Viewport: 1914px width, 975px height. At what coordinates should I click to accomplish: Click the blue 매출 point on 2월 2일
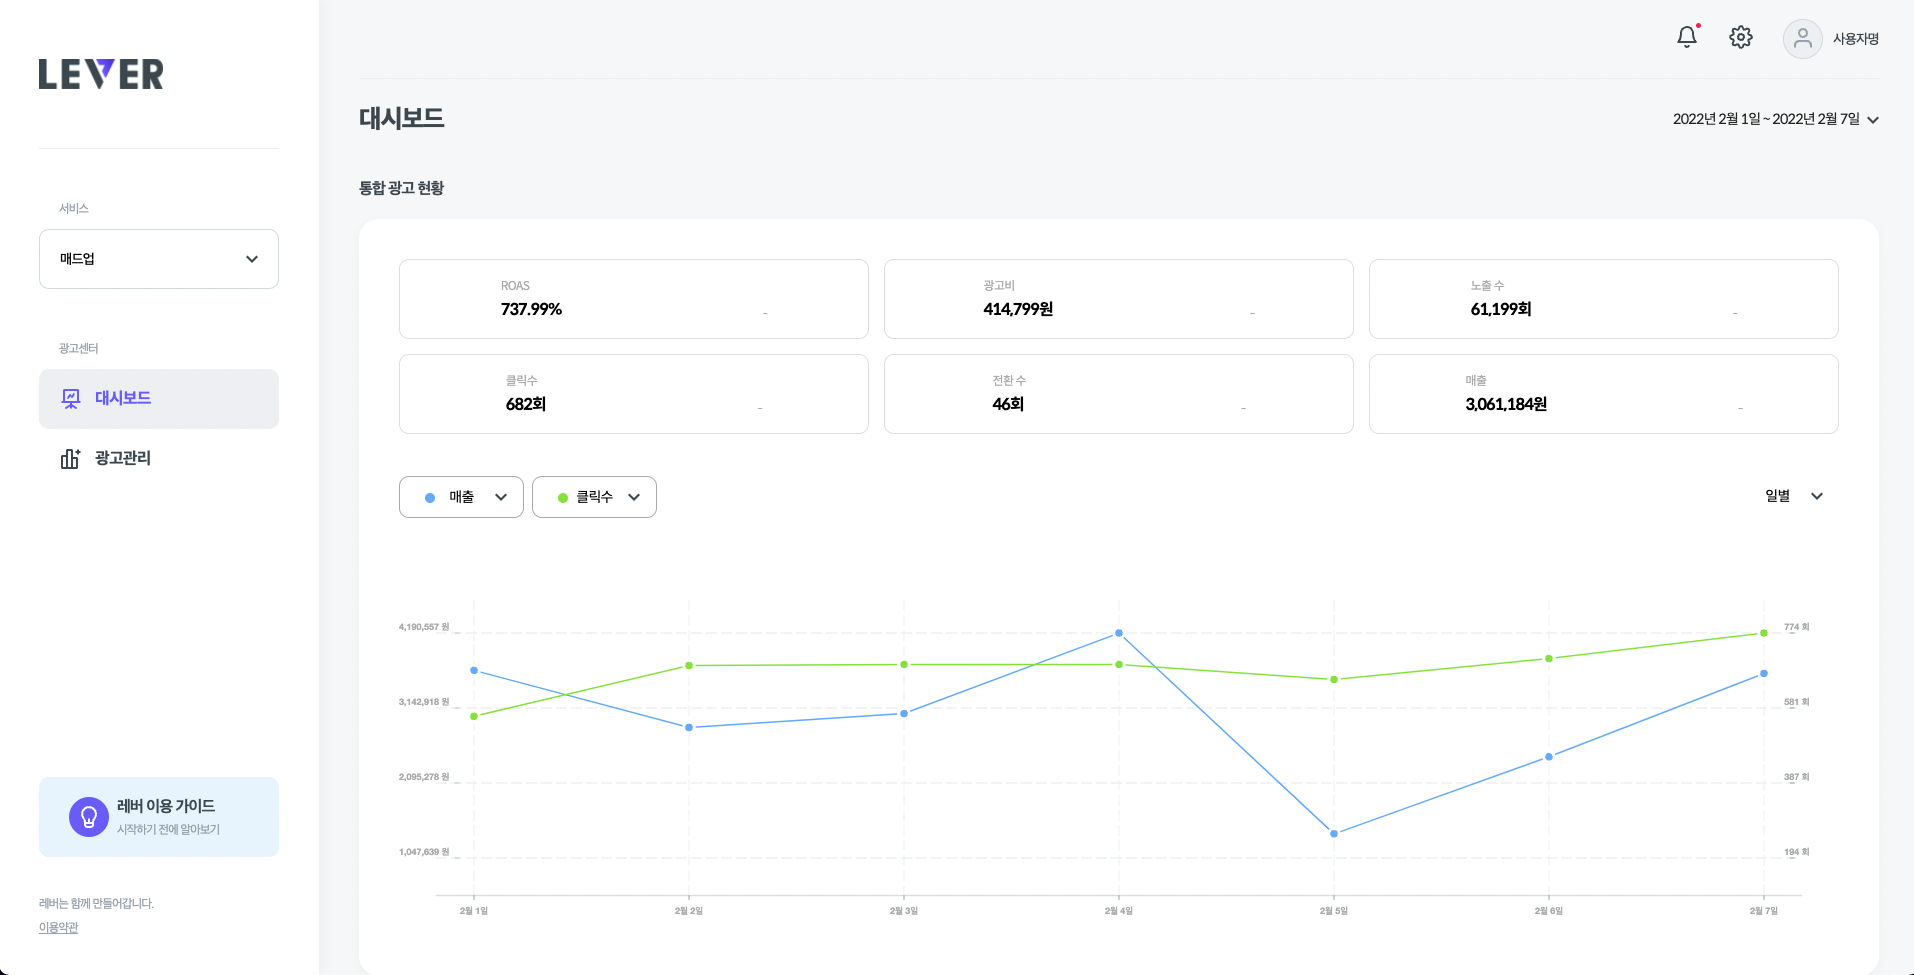(689, 728)
